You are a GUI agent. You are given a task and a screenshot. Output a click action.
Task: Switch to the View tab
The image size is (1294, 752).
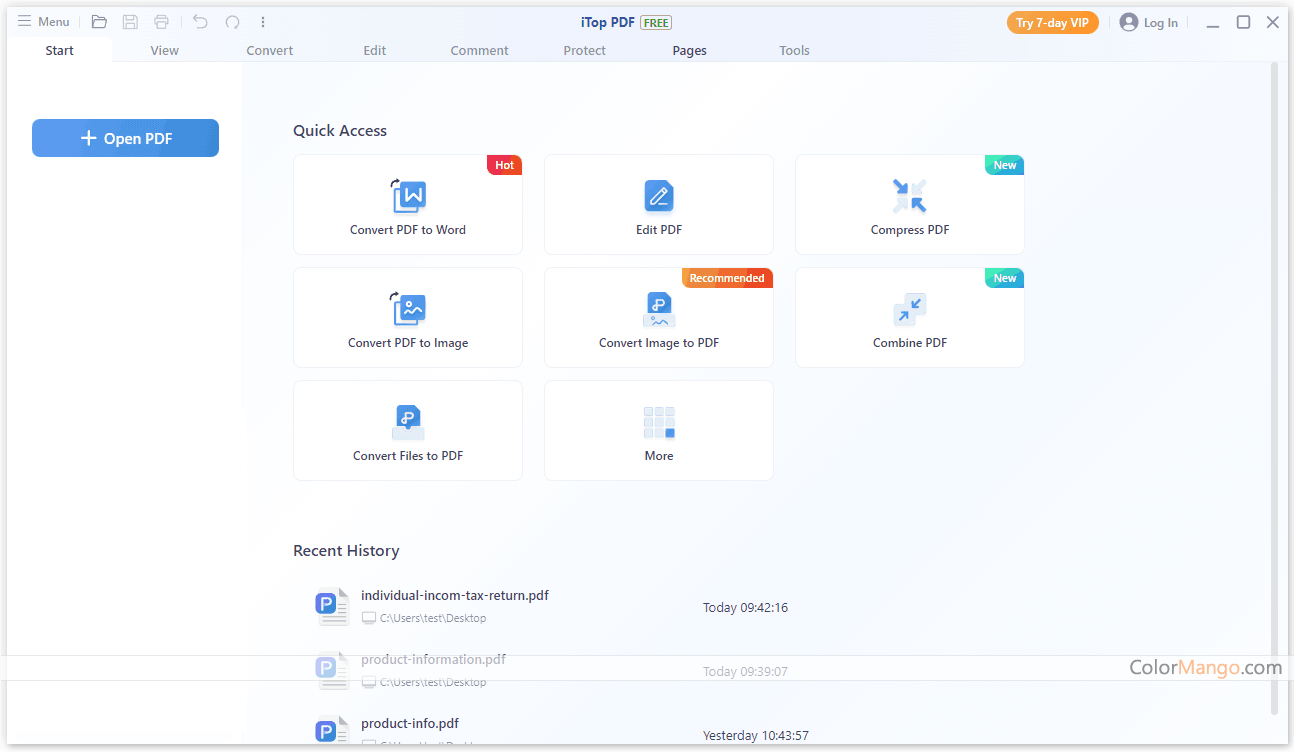(x=165, y=50)
